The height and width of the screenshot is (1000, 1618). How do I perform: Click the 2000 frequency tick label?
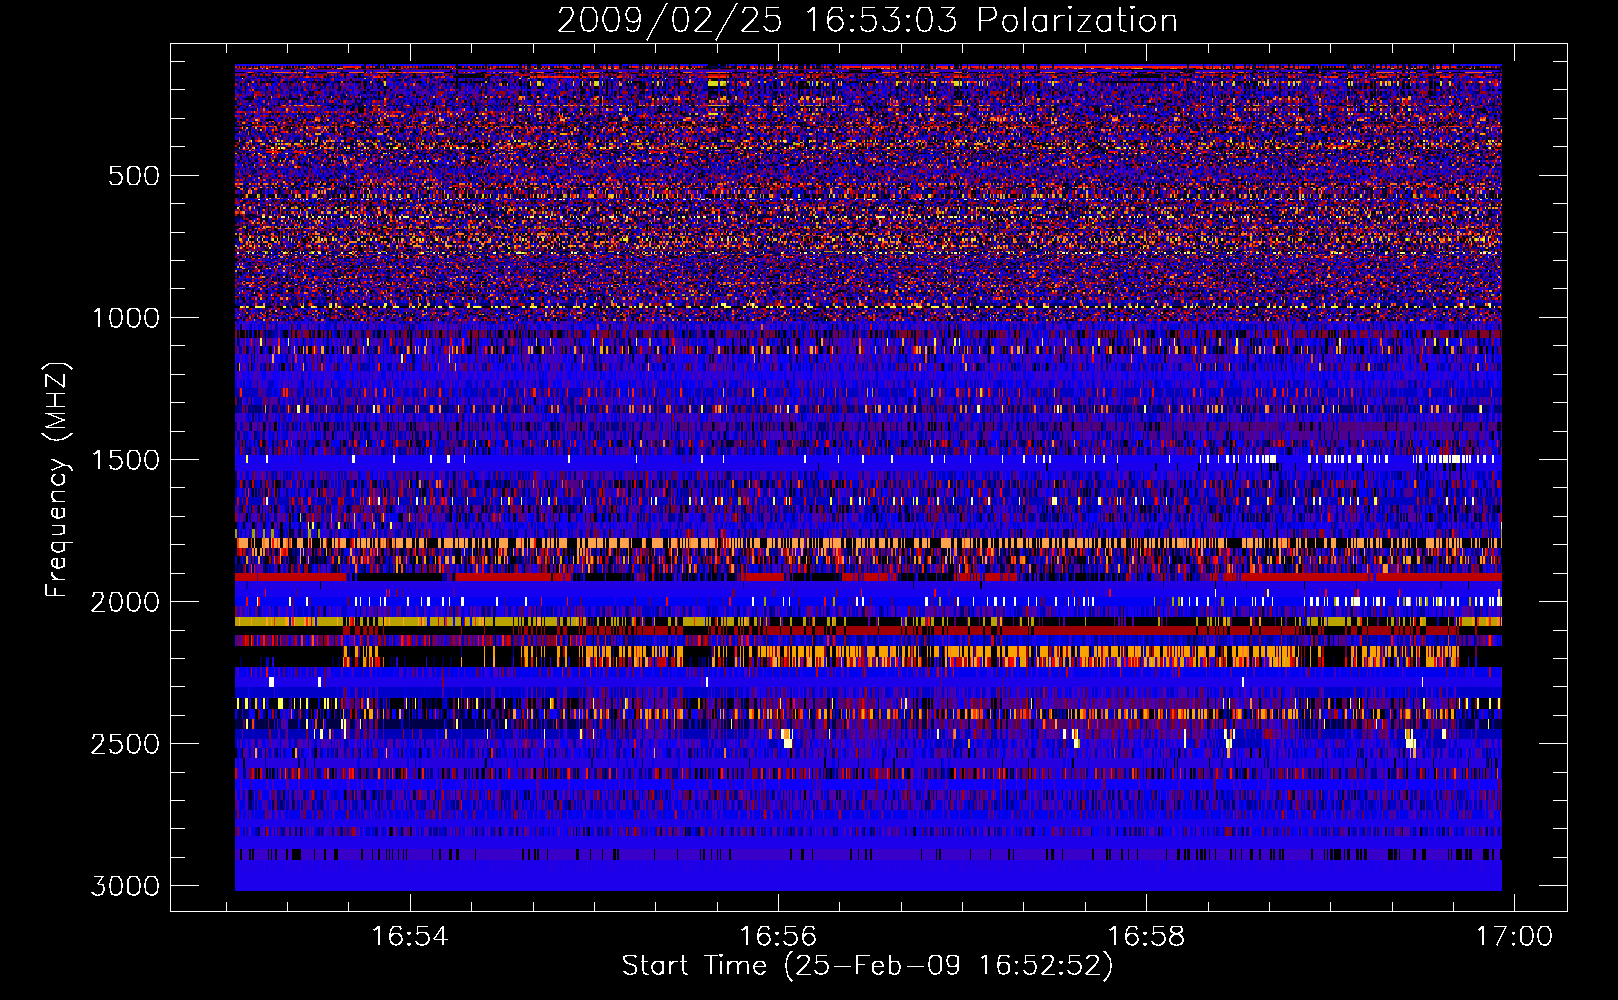click(x=125, y=602)
